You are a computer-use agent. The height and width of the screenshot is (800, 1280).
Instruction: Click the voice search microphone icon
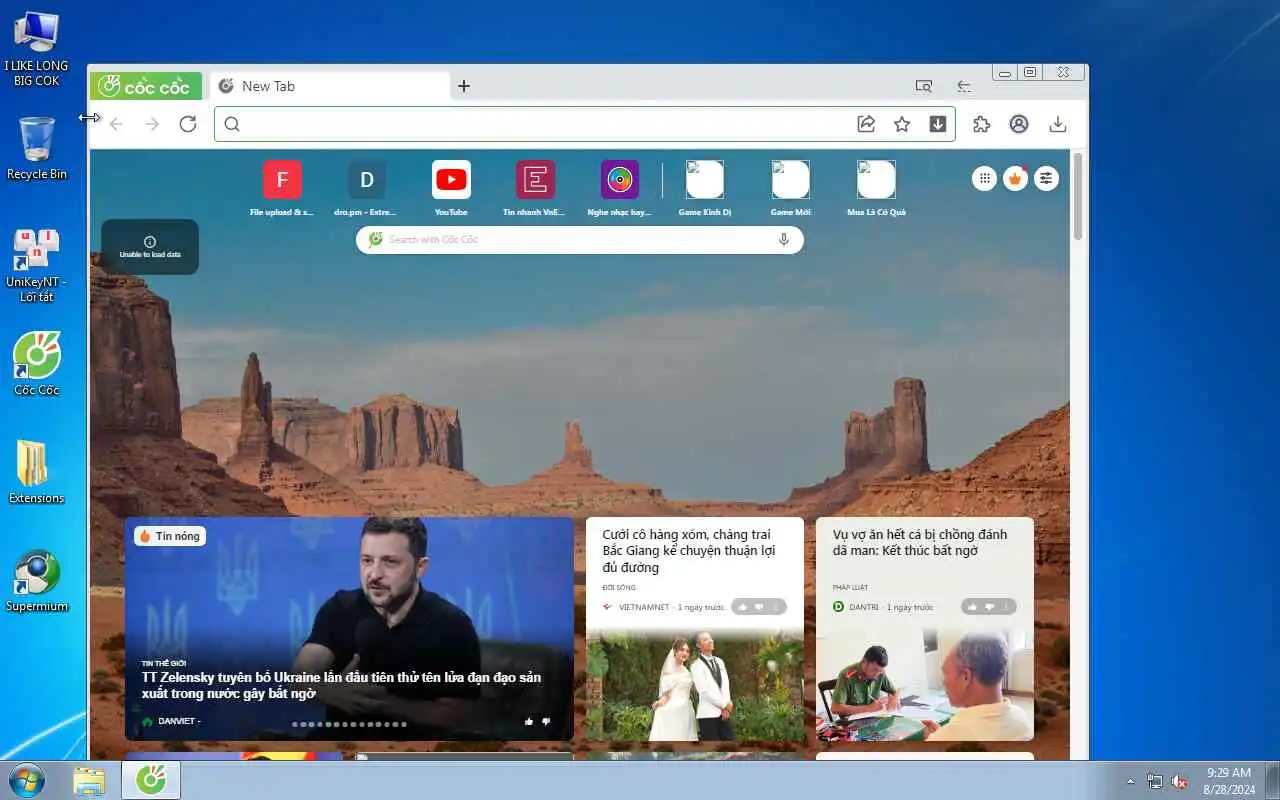tap(784, 240)
